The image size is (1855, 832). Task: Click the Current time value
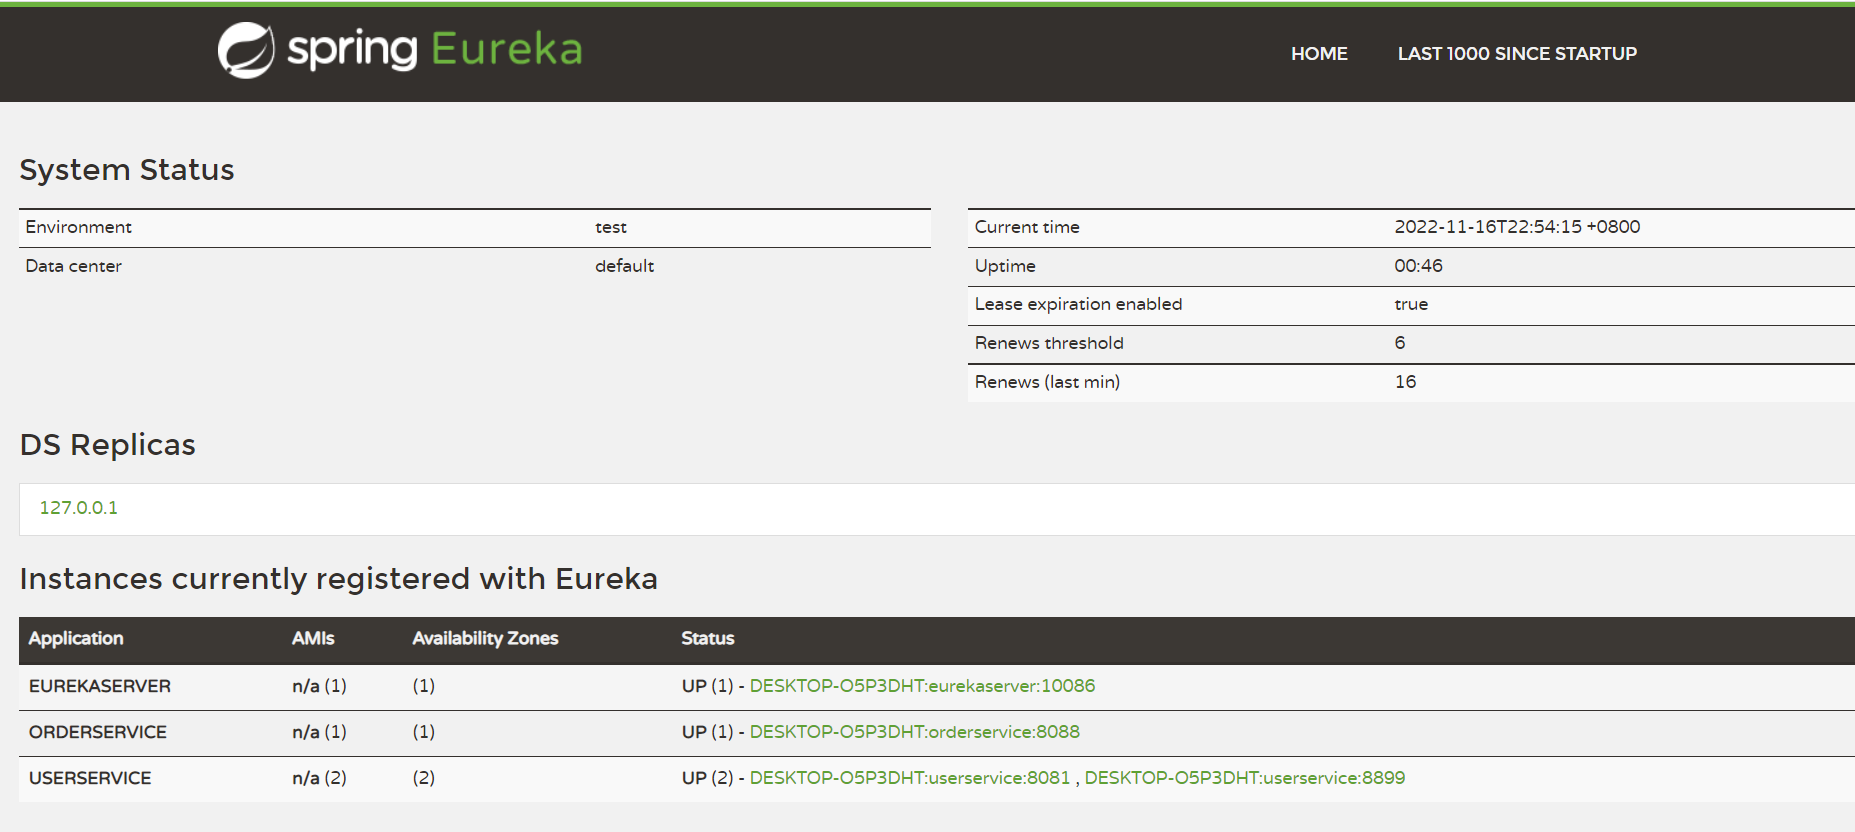1517,227
